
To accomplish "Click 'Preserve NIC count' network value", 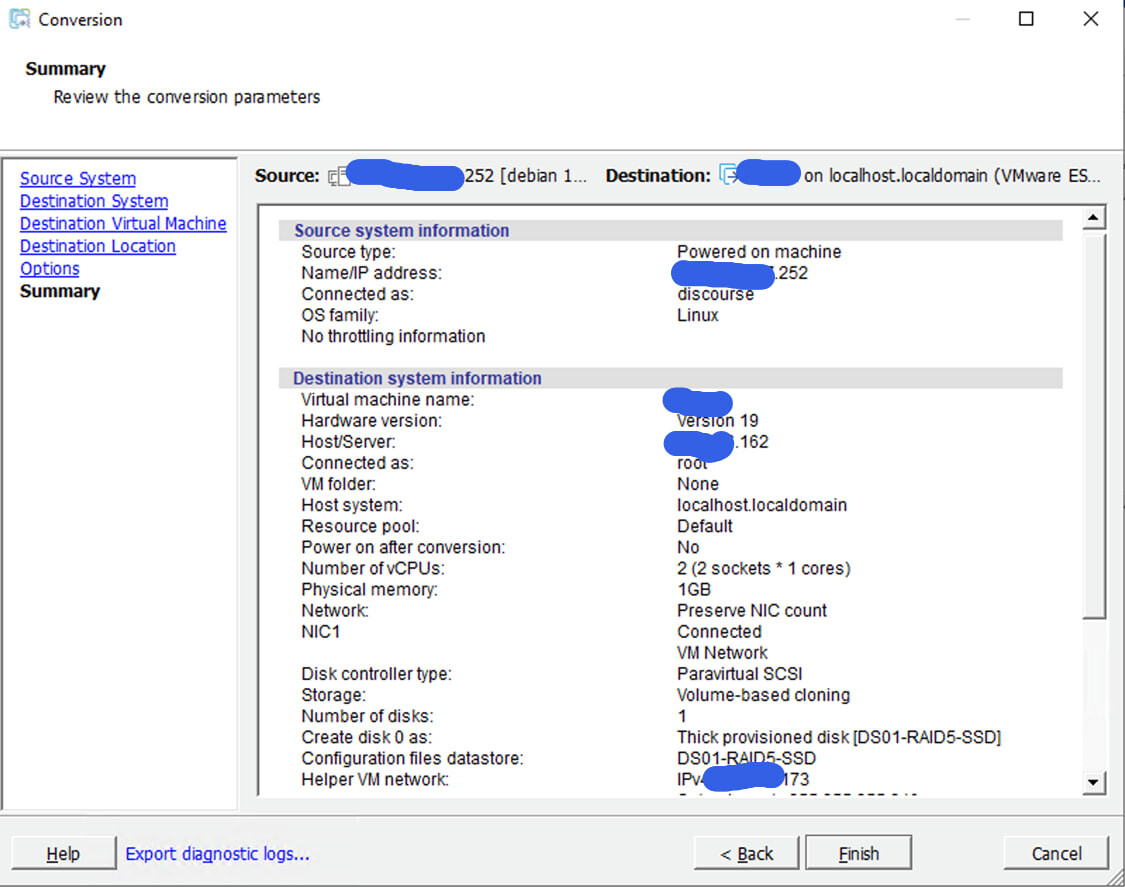I will pos(752,611).
